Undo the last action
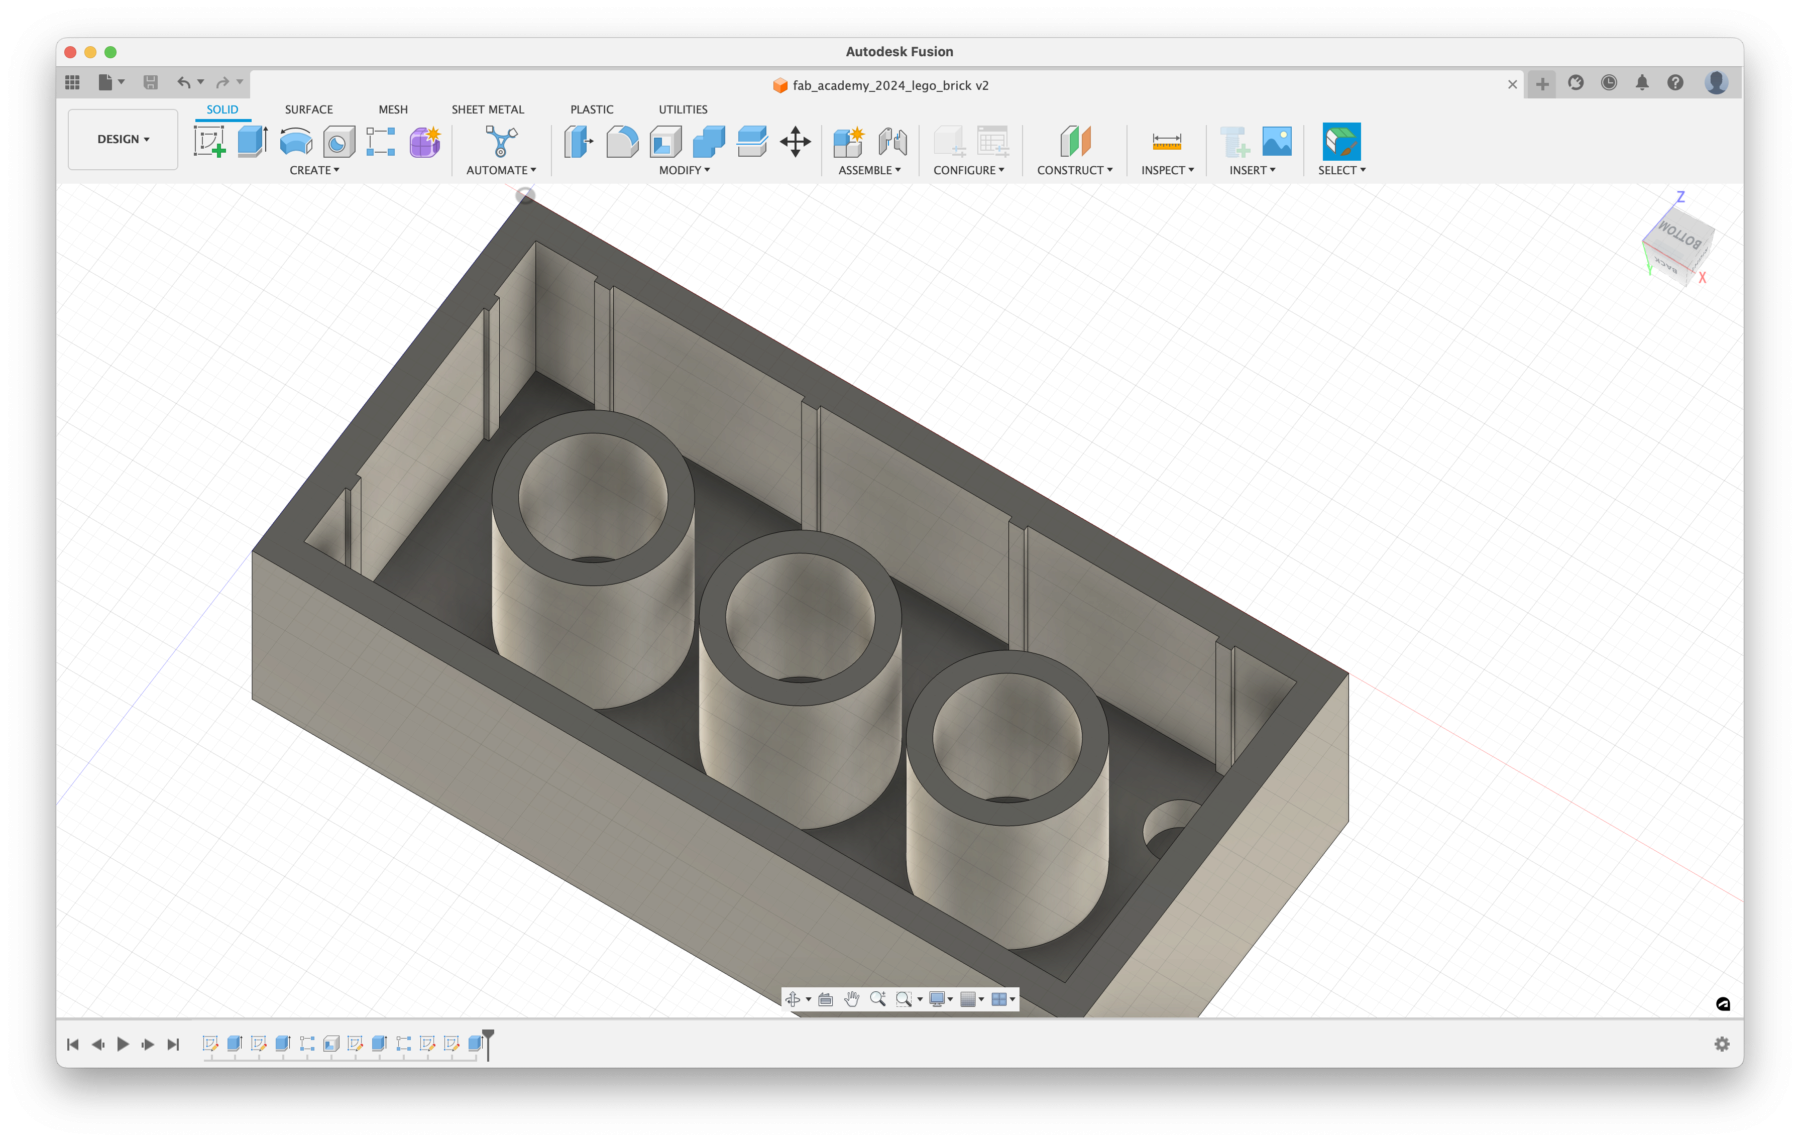Viewport: 1800px width, 1142px height. (x=183, y=83)
